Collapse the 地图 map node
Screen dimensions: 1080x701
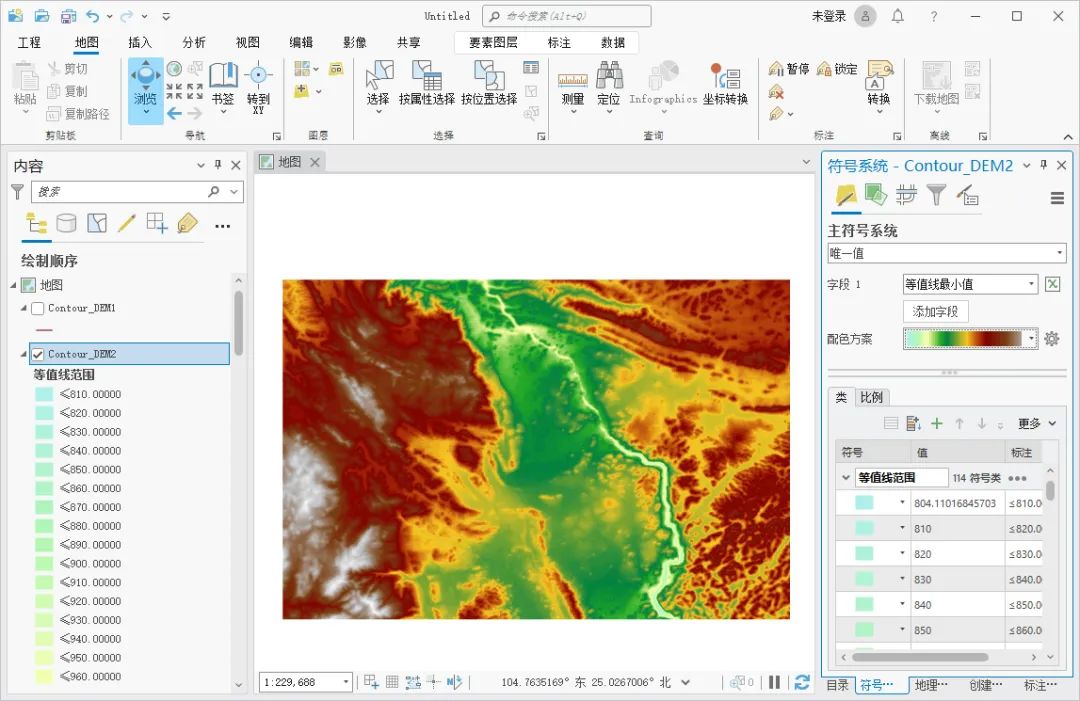[x=13, y=285]
